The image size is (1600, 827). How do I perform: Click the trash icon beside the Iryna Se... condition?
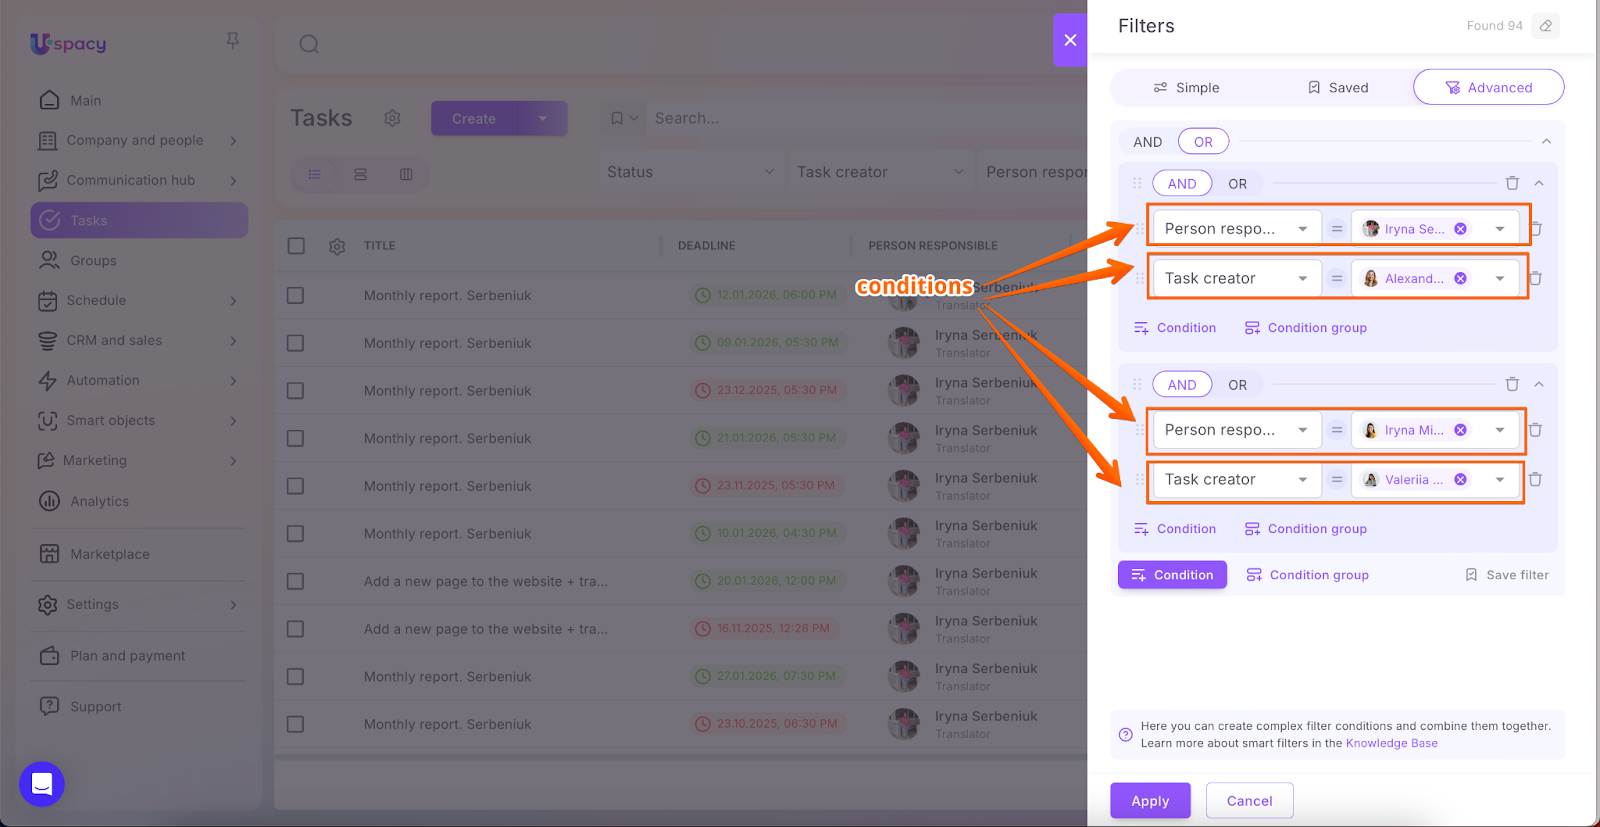(x=1535, y=229)
